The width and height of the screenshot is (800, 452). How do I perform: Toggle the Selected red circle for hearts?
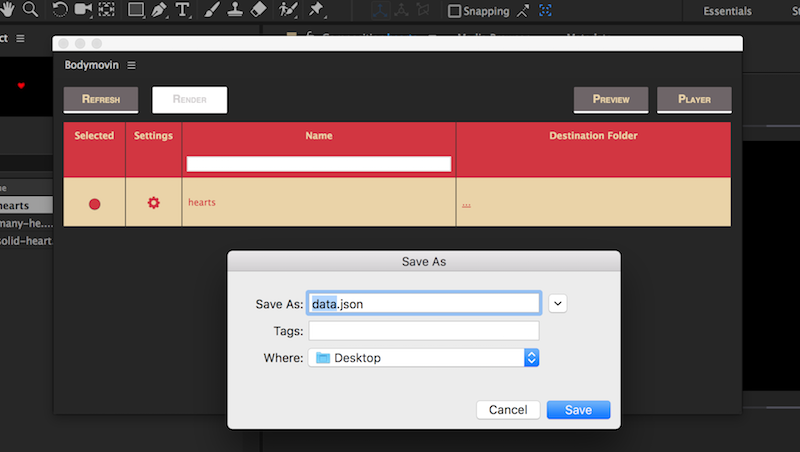94,204
